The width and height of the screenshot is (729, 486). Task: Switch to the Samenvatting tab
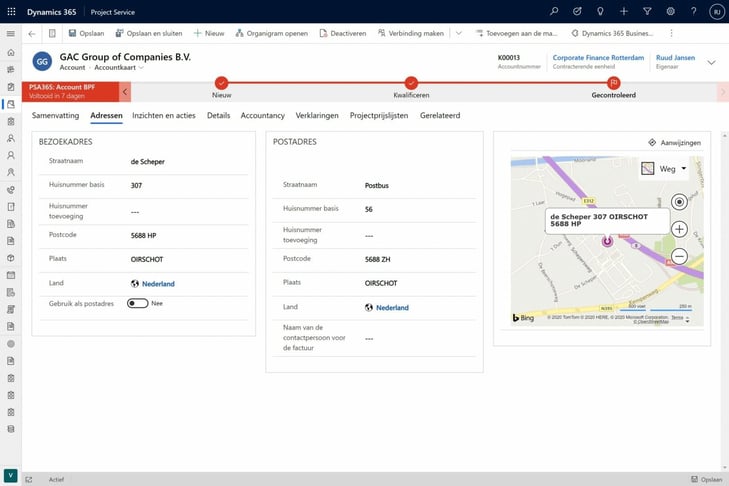[55, 115]
